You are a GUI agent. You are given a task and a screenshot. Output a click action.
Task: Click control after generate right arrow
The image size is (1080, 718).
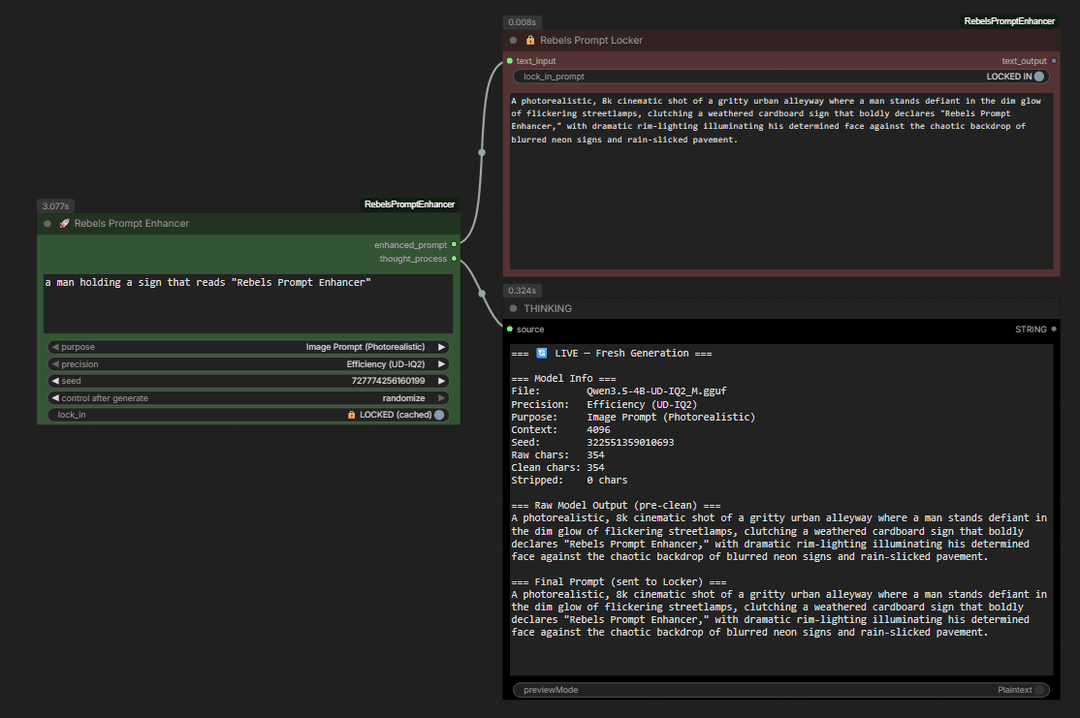pos(442,398)
